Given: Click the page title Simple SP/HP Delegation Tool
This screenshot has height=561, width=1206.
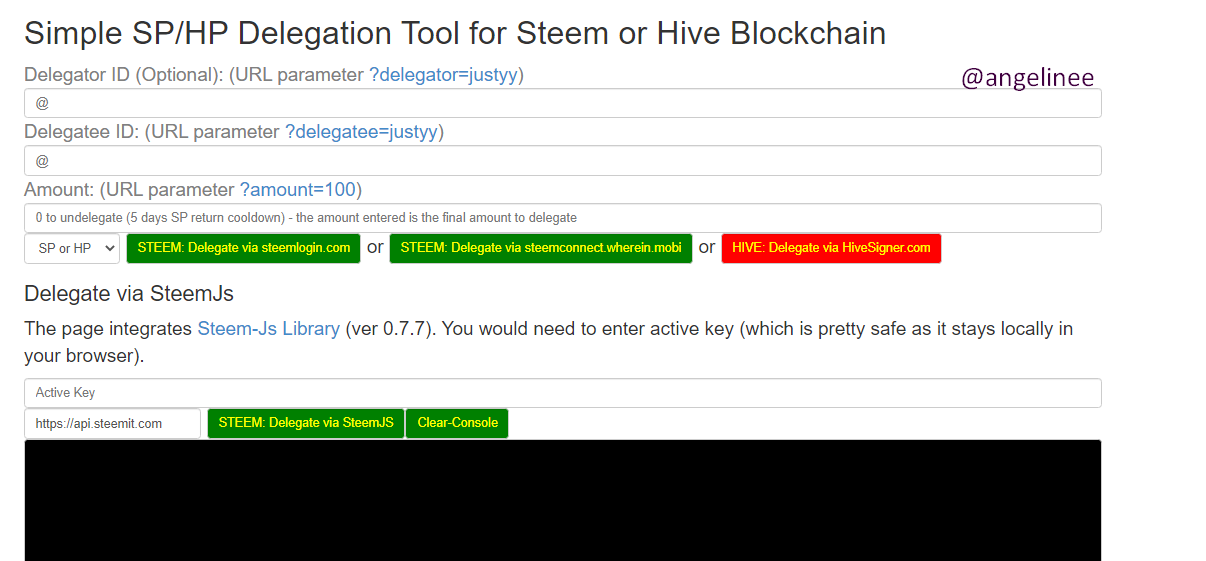Looking at the screenshot, I should 455,34.
